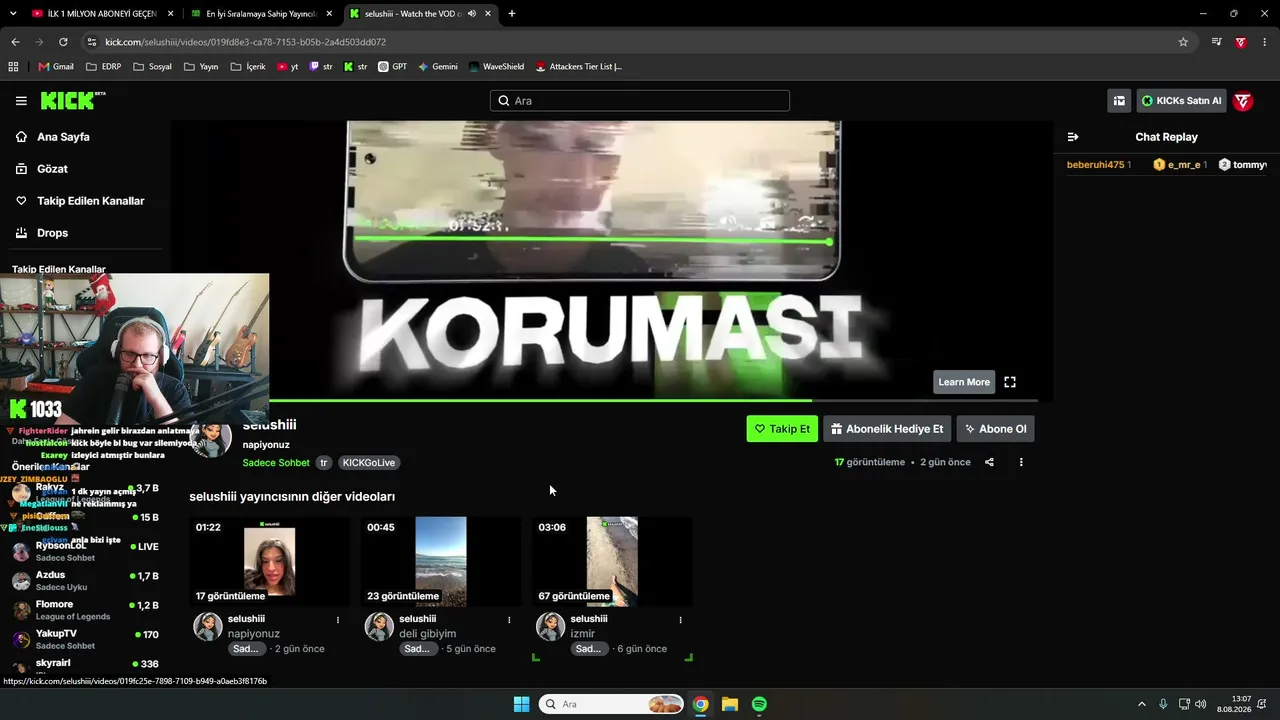Open Ana Sayfa in the Kick sidebar
This screenshot has height=720, width=1280.
[x=63, y=137]
